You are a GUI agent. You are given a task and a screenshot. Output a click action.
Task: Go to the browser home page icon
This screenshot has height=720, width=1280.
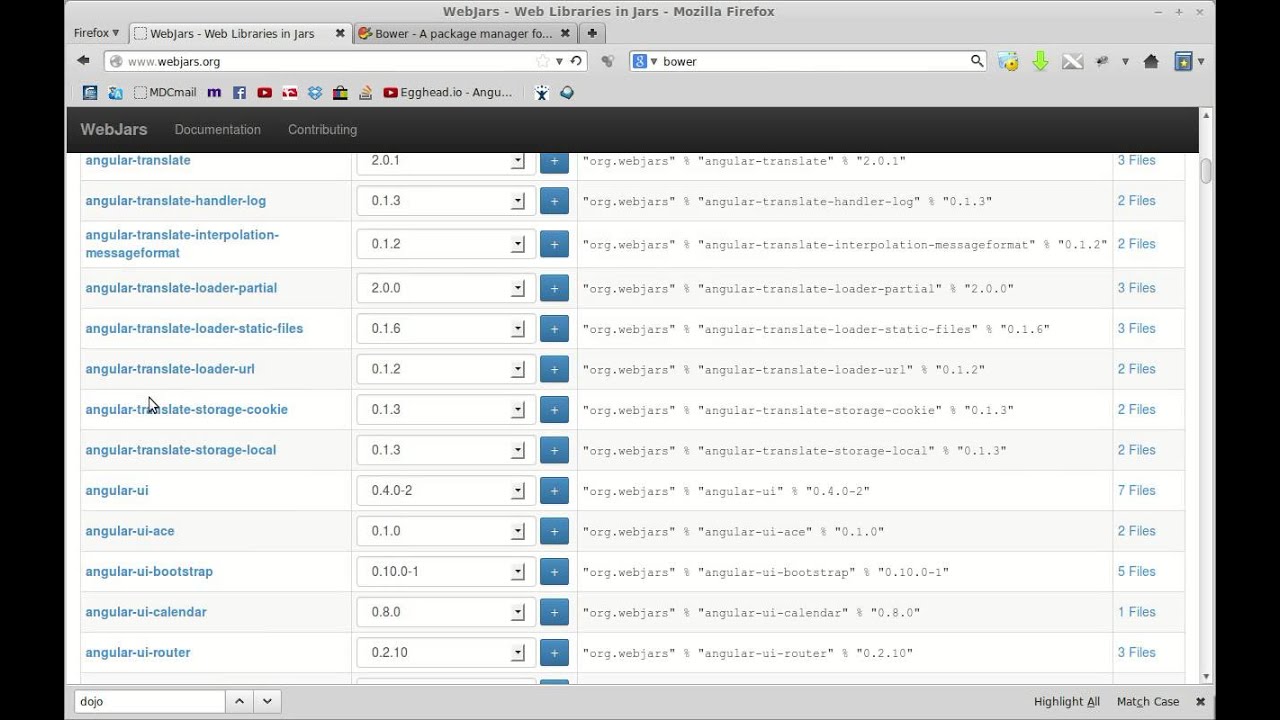coord(1151,61)
